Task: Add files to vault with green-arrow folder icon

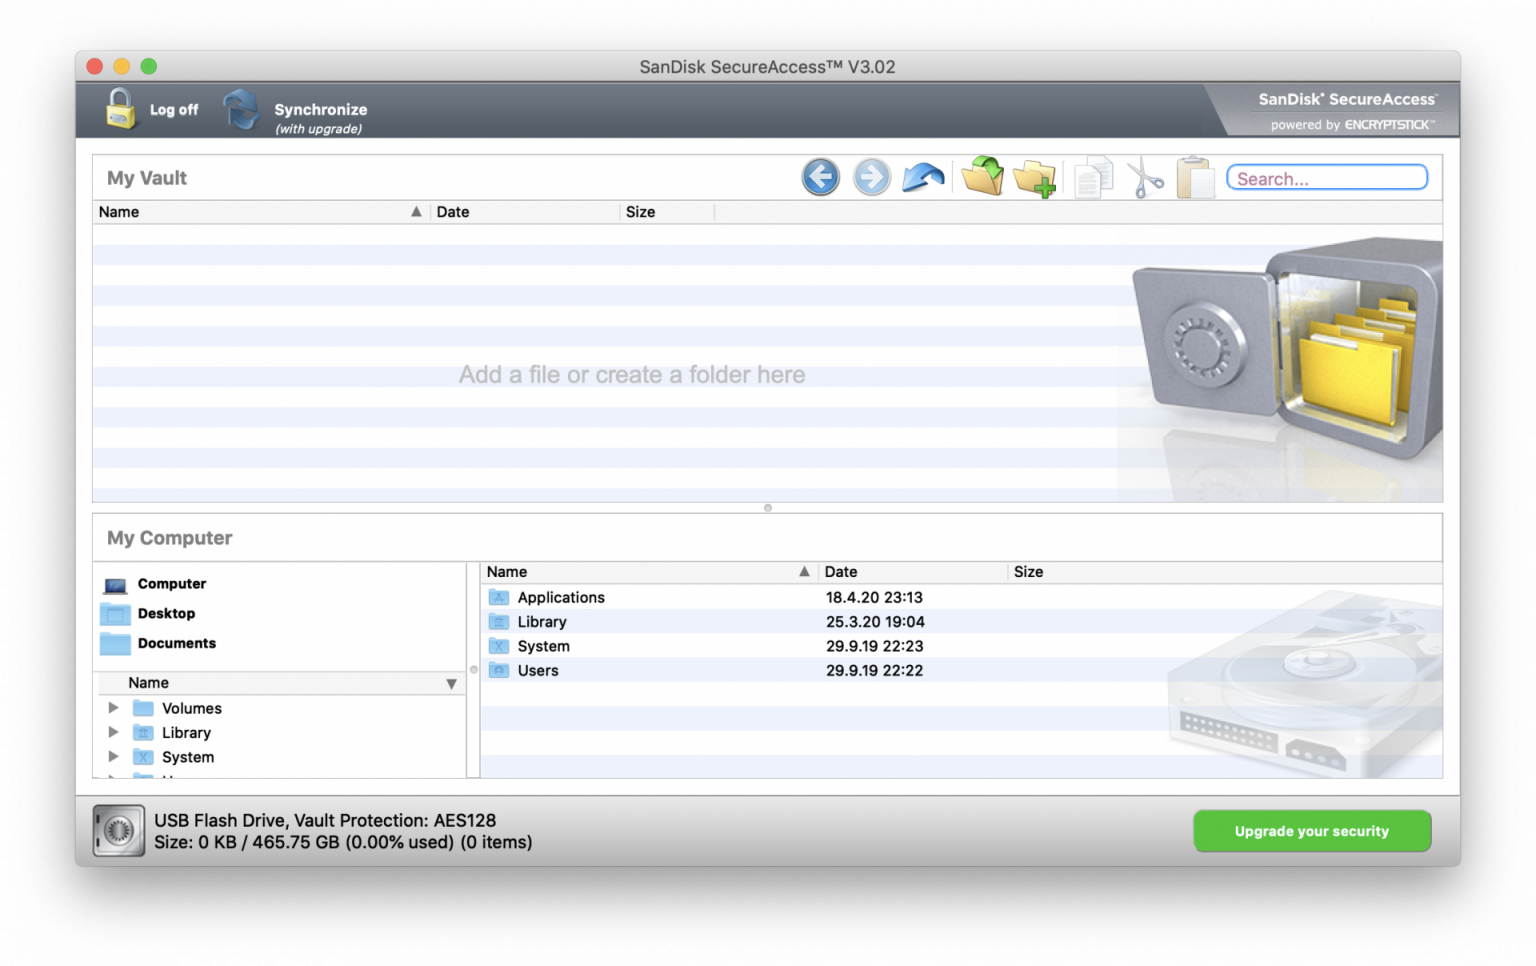Action: click(x=982, y=177)
